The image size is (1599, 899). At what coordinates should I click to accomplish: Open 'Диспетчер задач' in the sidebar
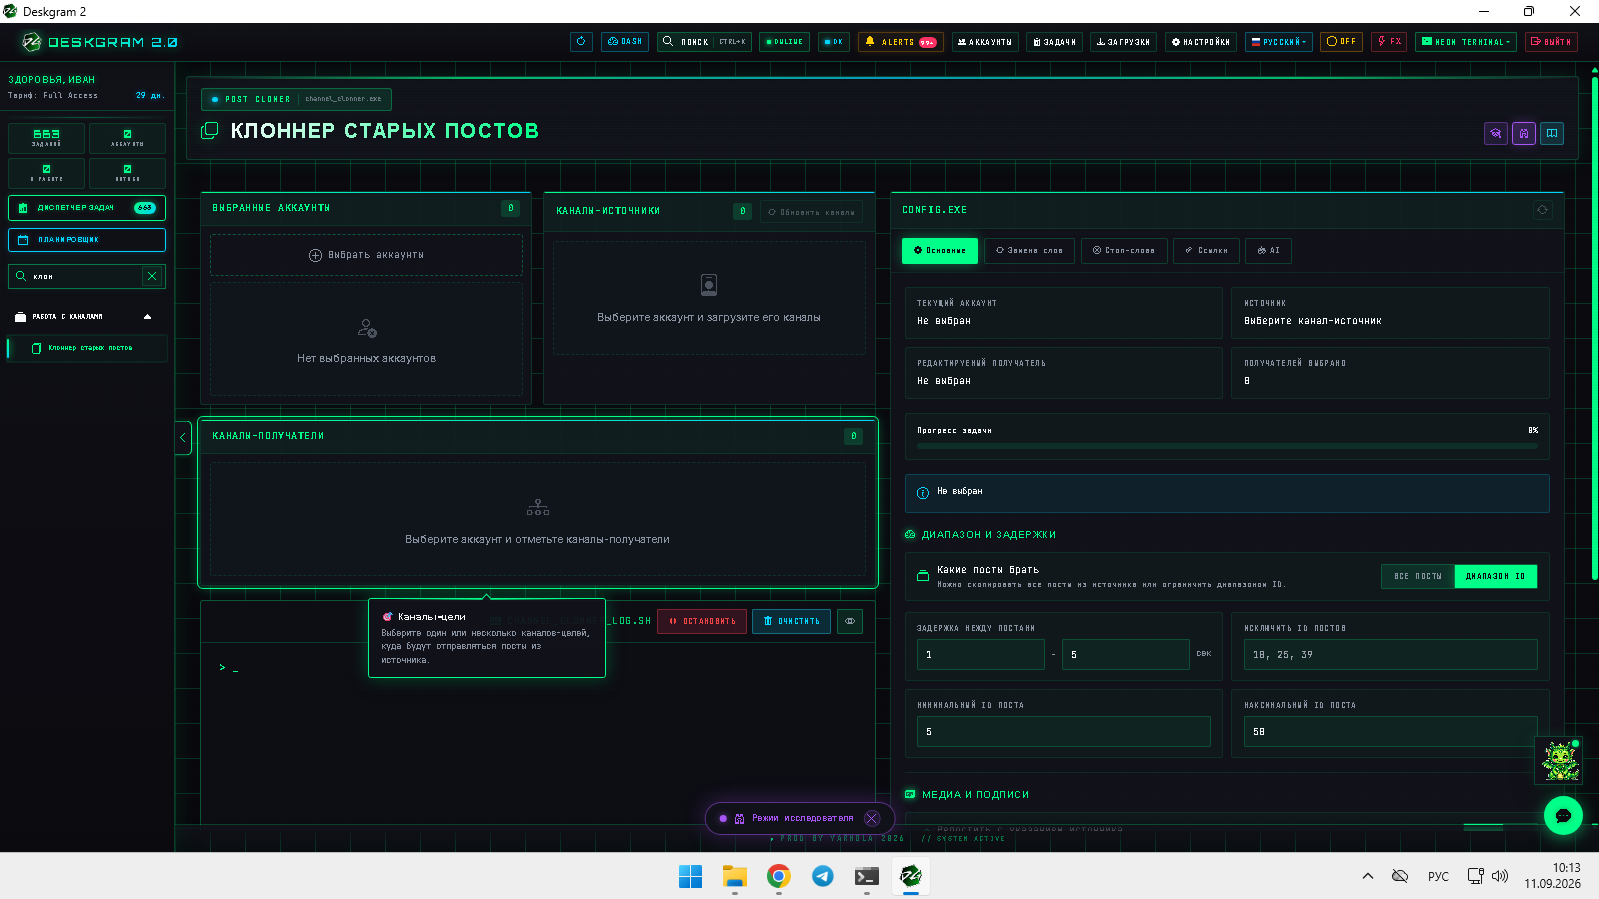[87, 208]
